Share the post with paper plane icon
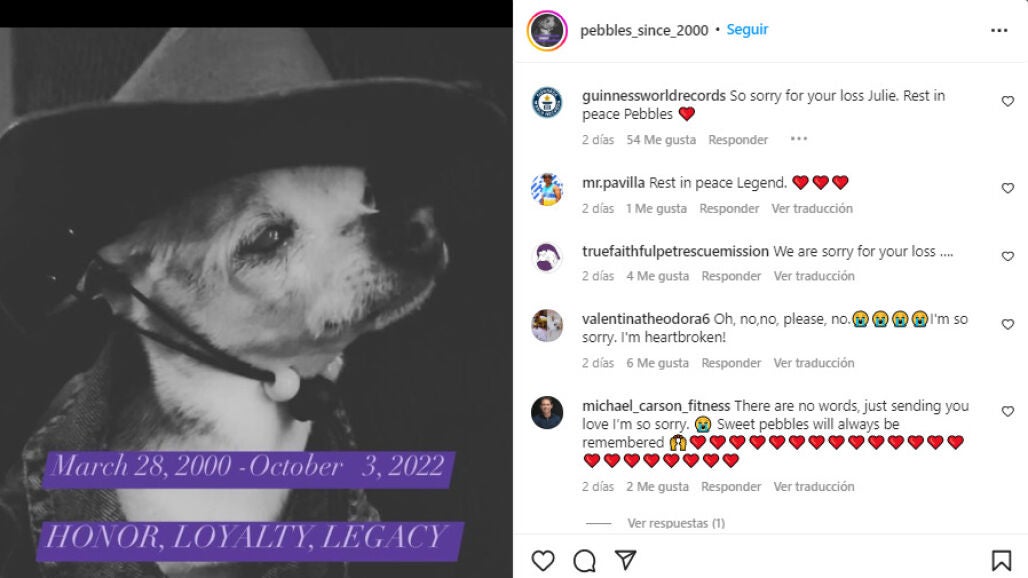 [x=625, y=560]
